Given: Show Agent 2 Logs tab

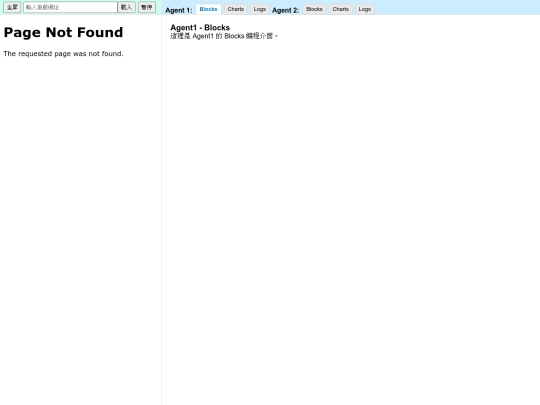Looking at the screenshot, I should click(x=364, y=9).
